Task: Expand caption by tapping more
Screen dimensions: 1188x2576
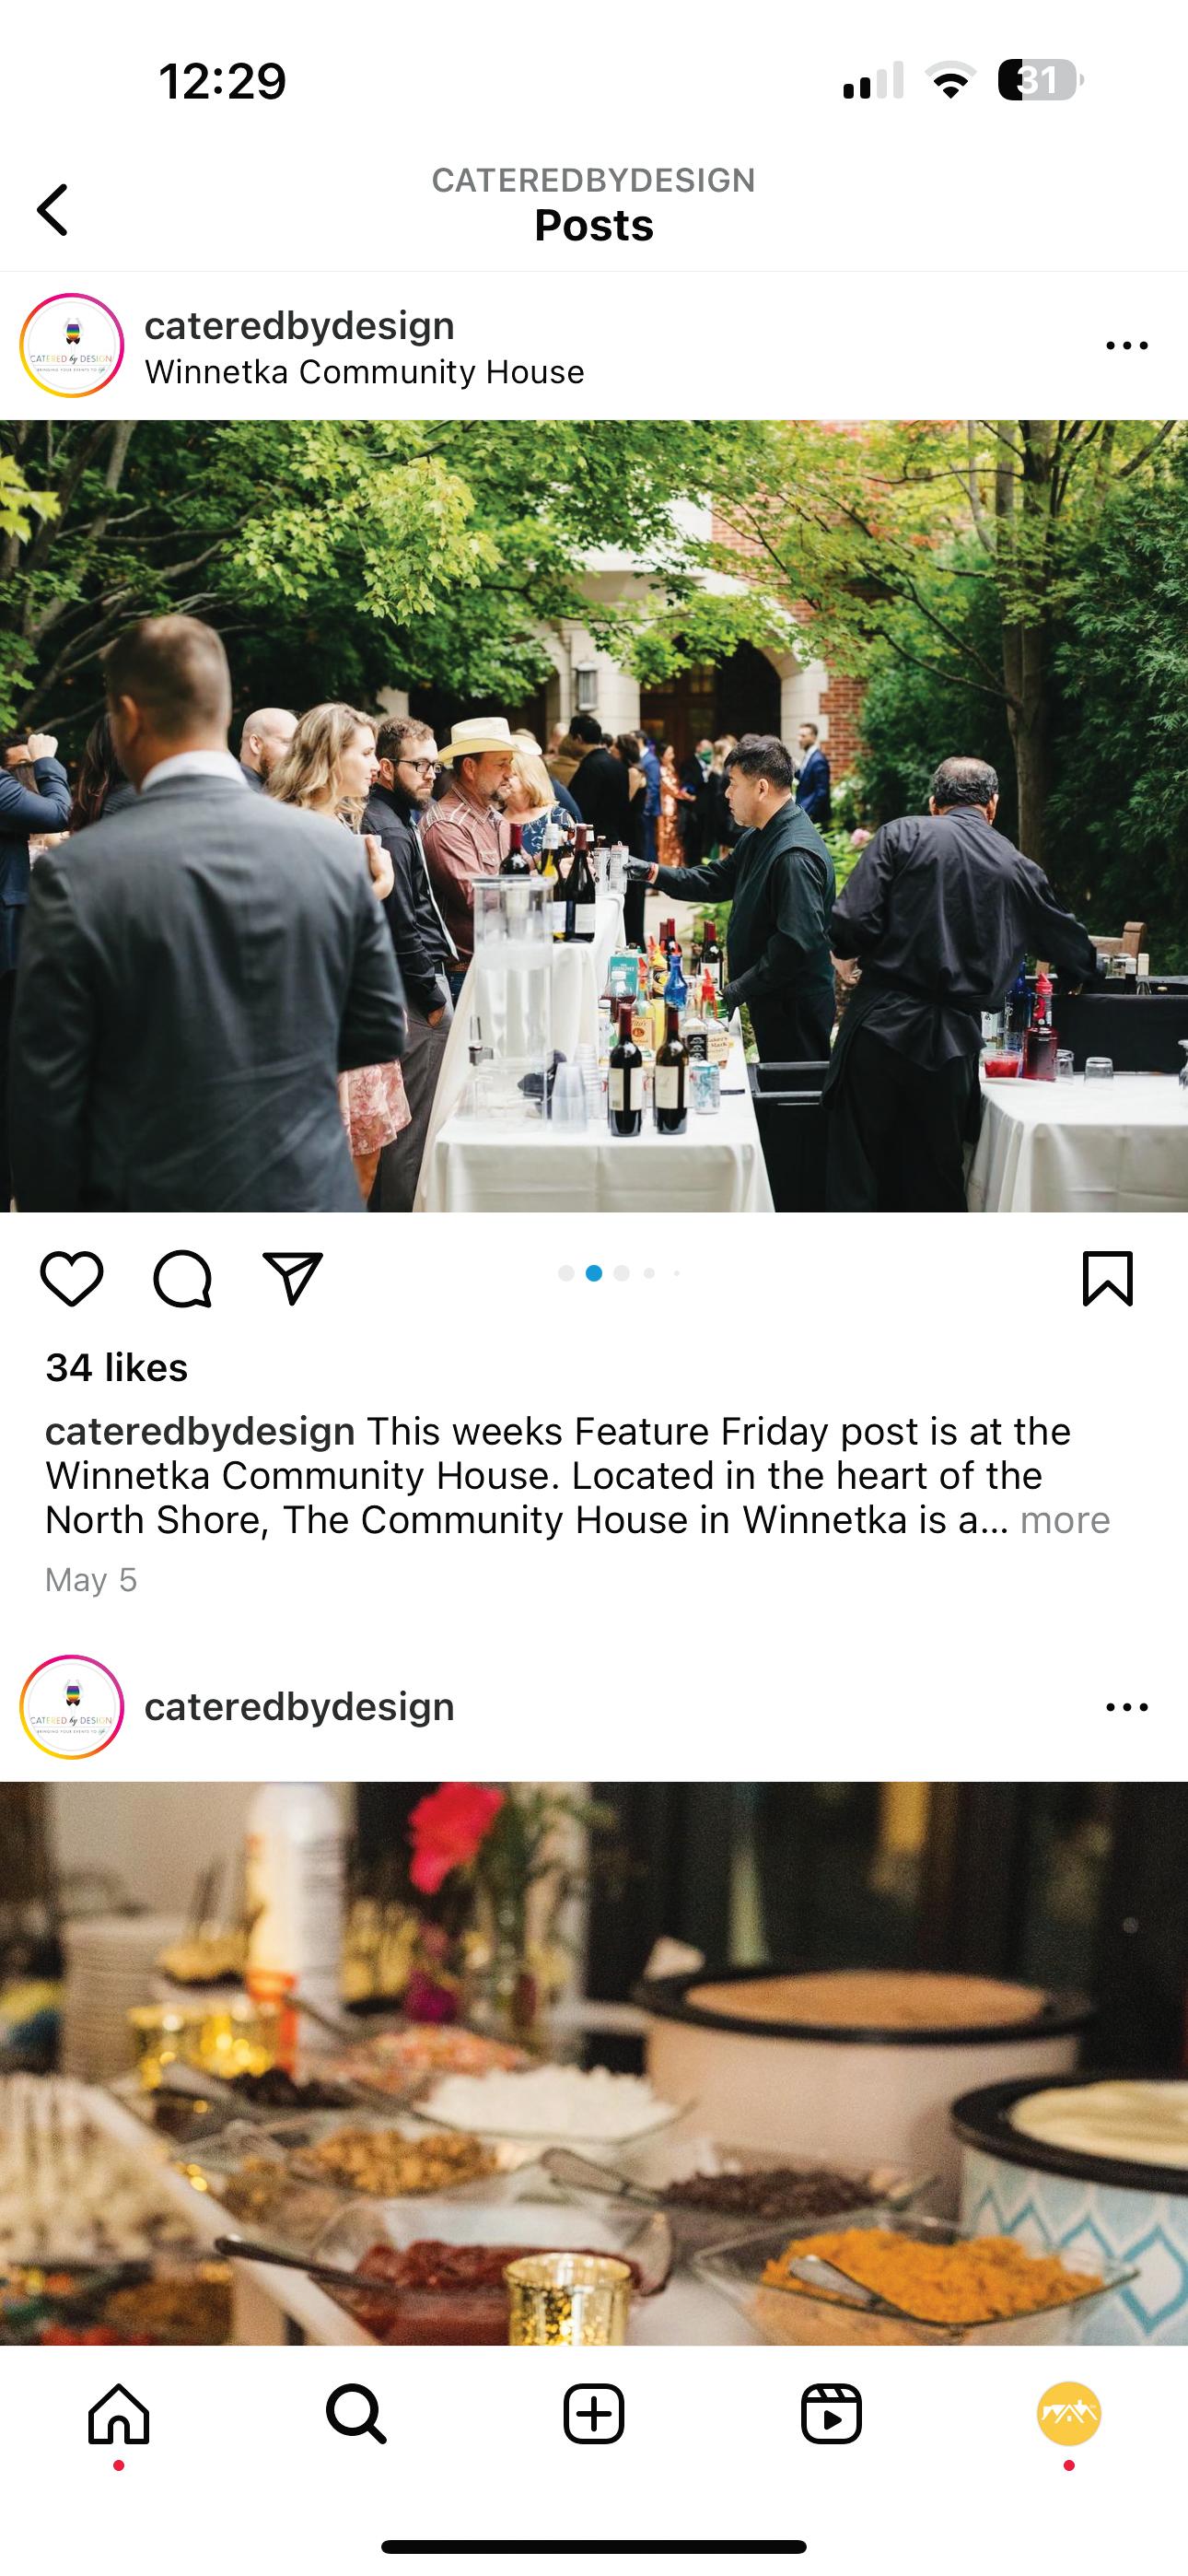Action: (1065, 1520)
